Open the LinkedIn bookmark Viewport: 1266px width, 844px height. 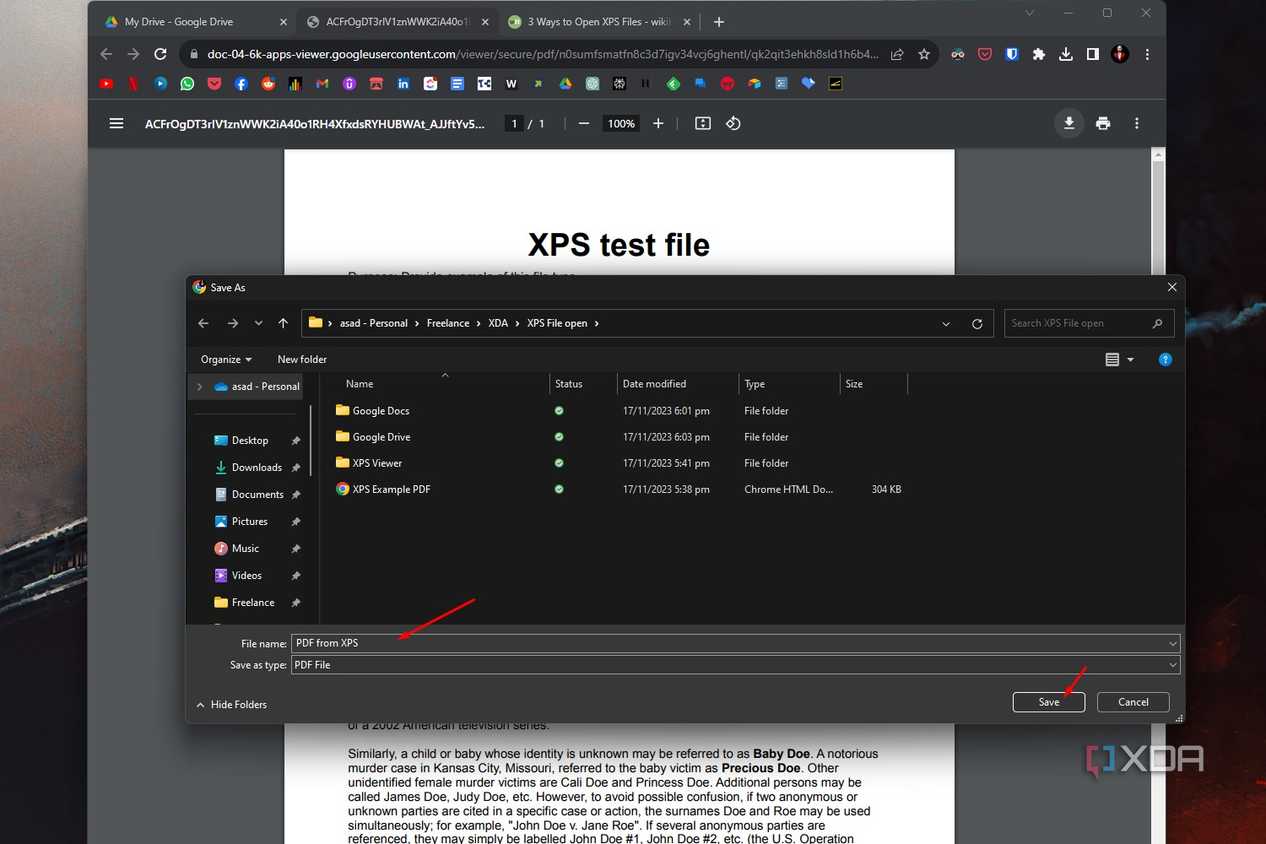(403, 84)
